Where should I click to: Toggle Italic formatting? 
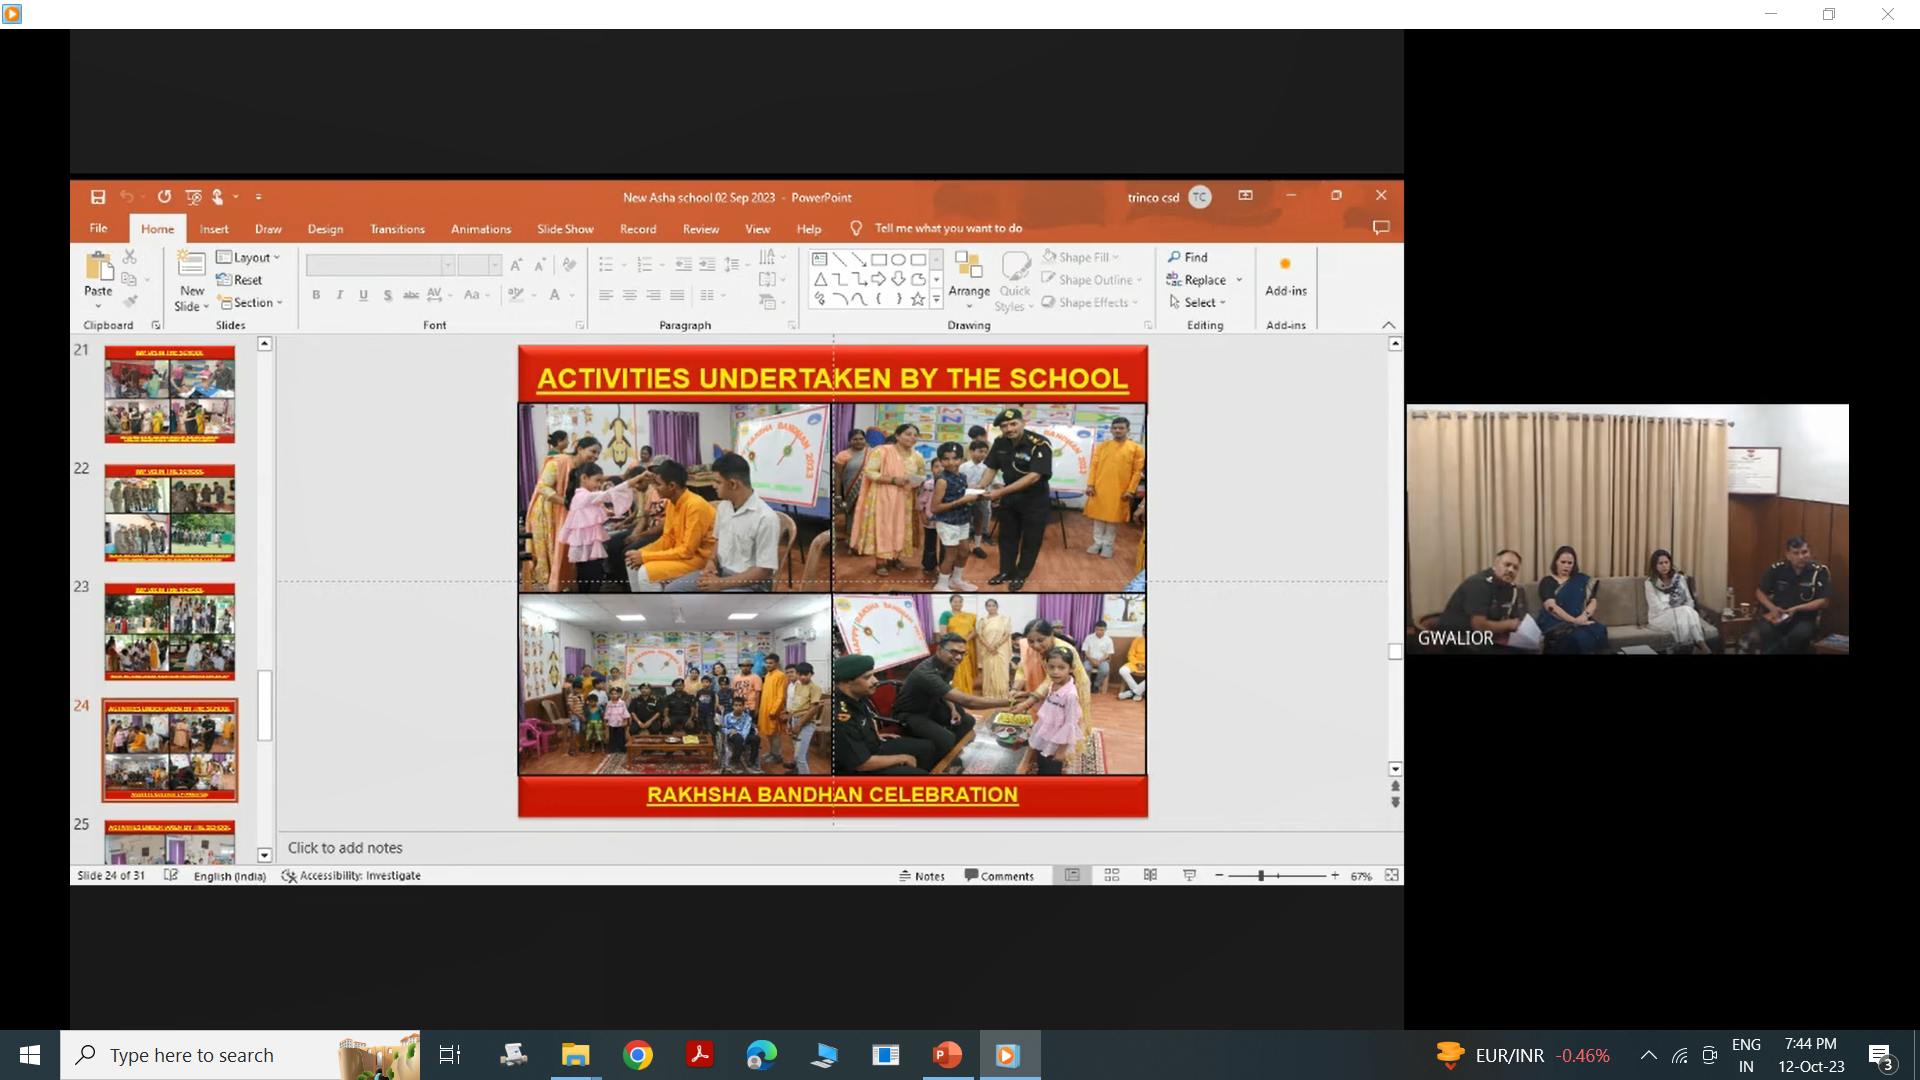(x=340, y=295)
